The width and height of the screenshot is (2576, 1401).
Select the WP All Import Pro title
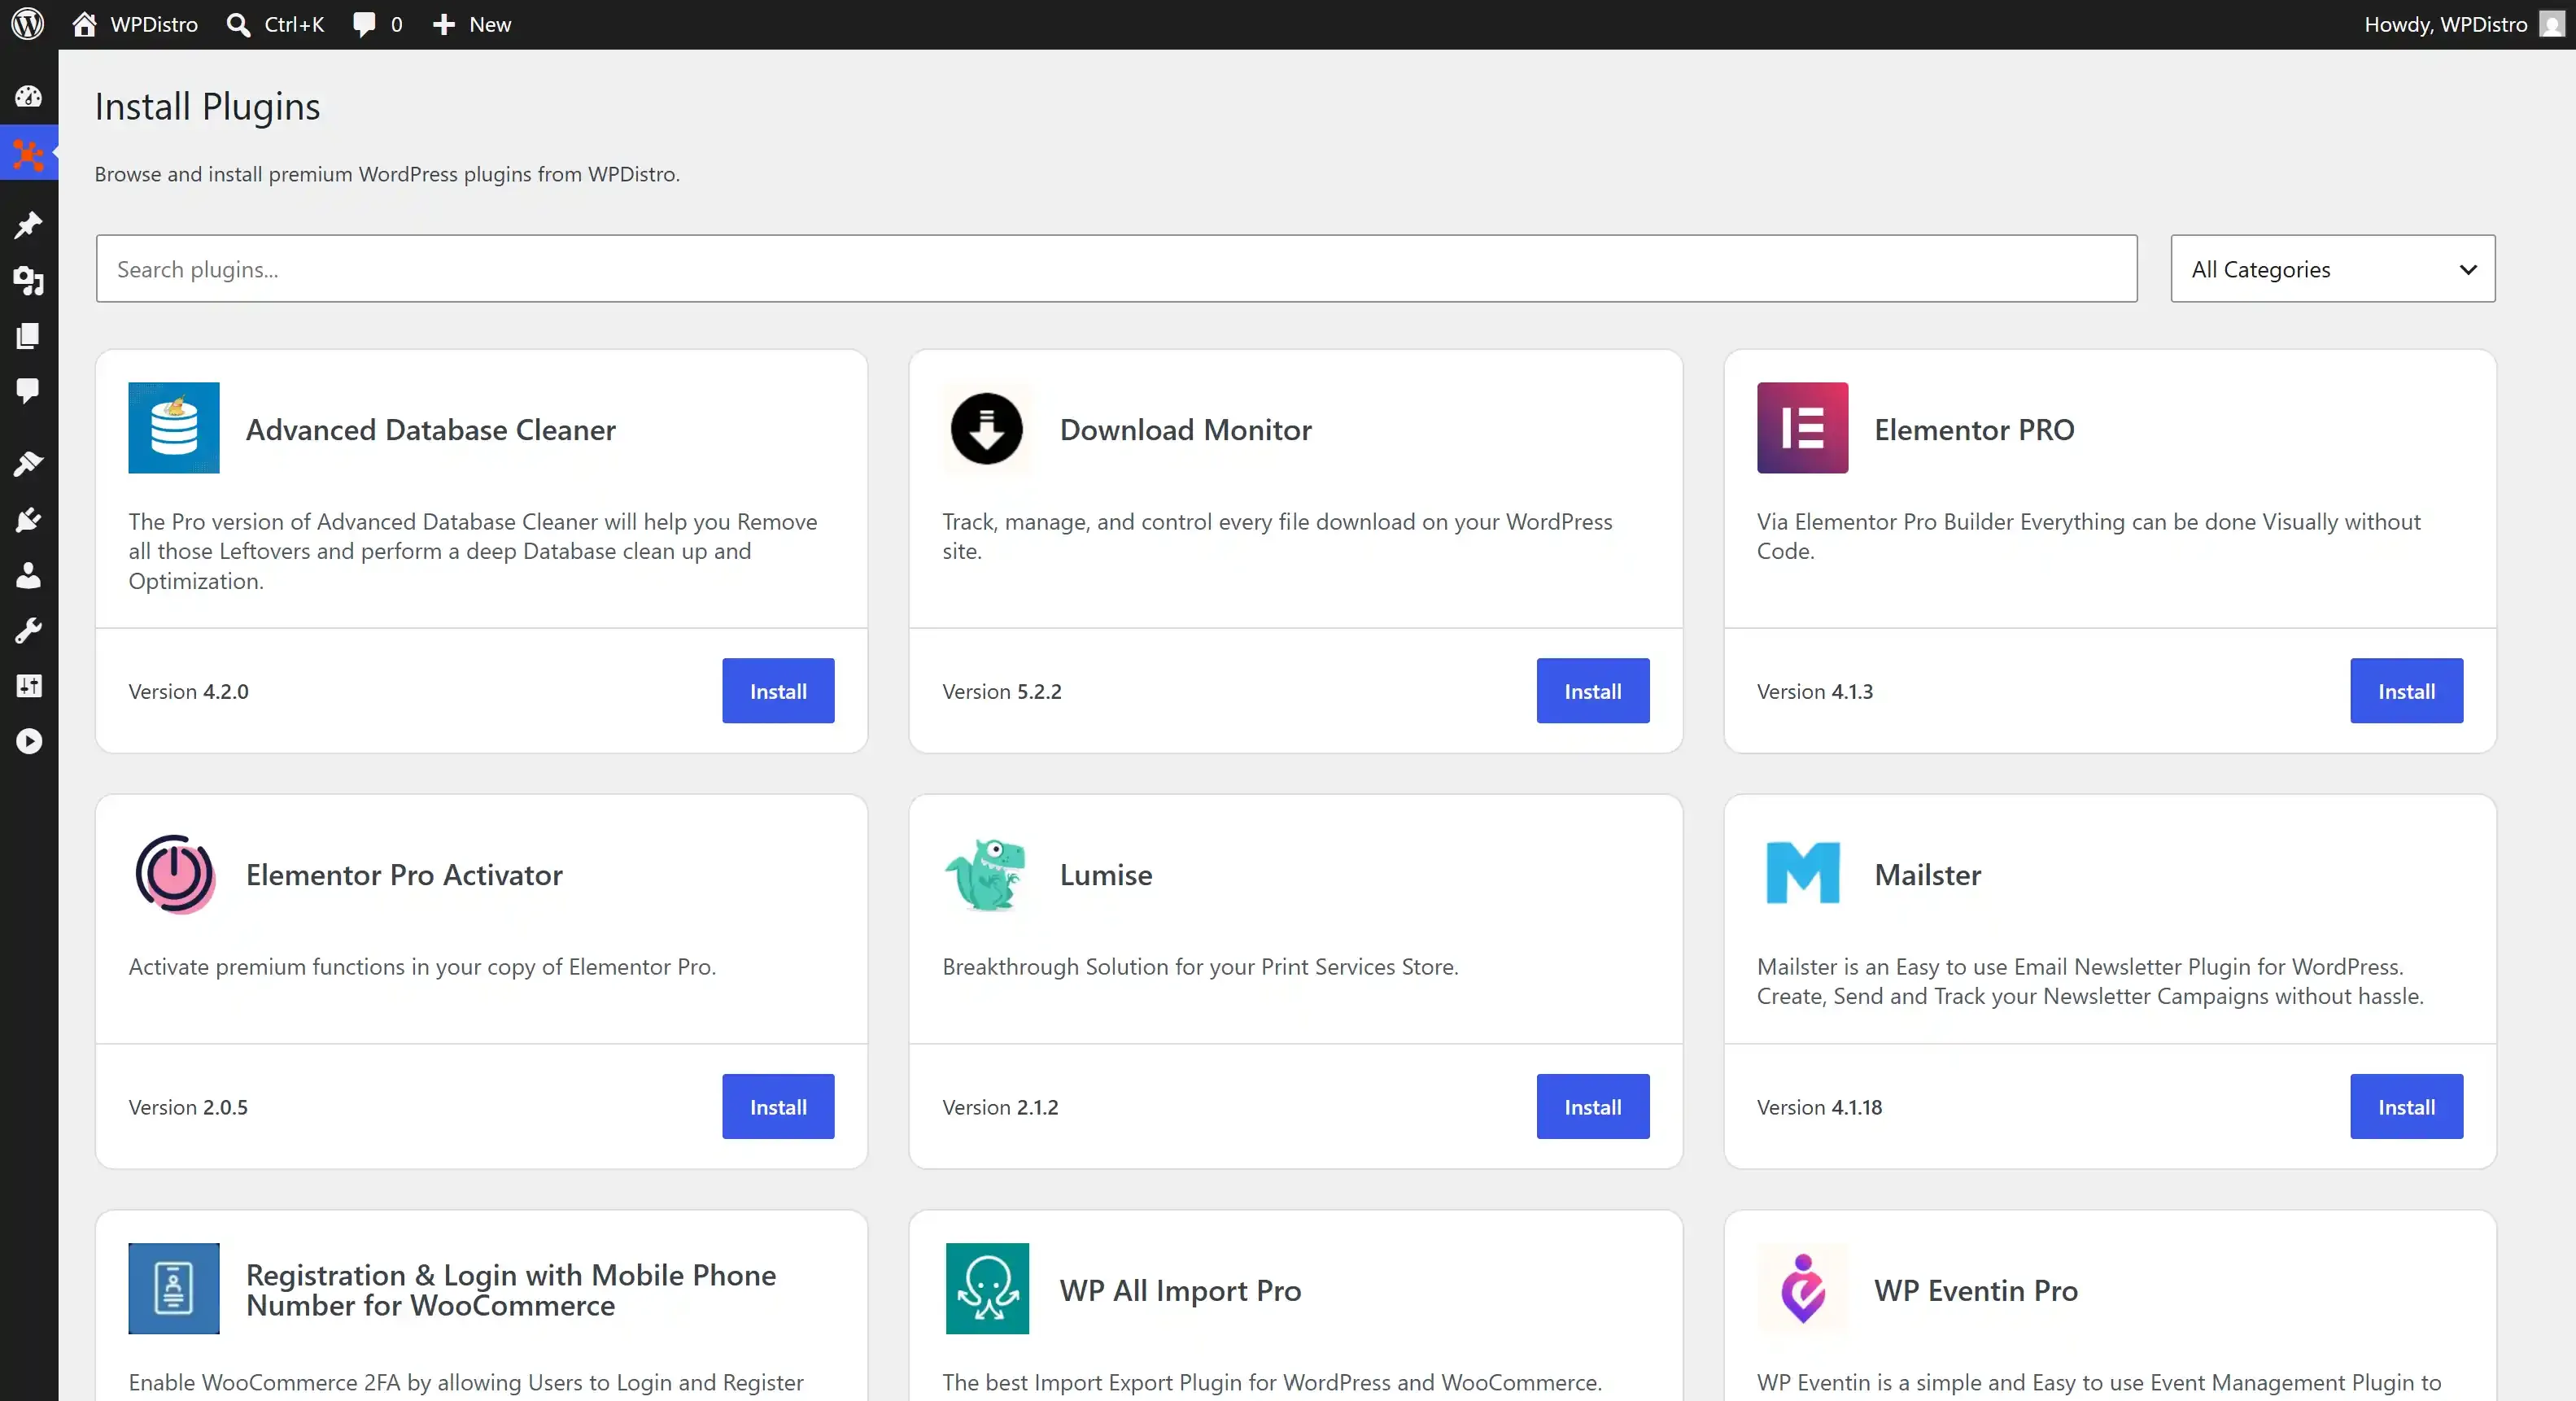point(1180,1291)
